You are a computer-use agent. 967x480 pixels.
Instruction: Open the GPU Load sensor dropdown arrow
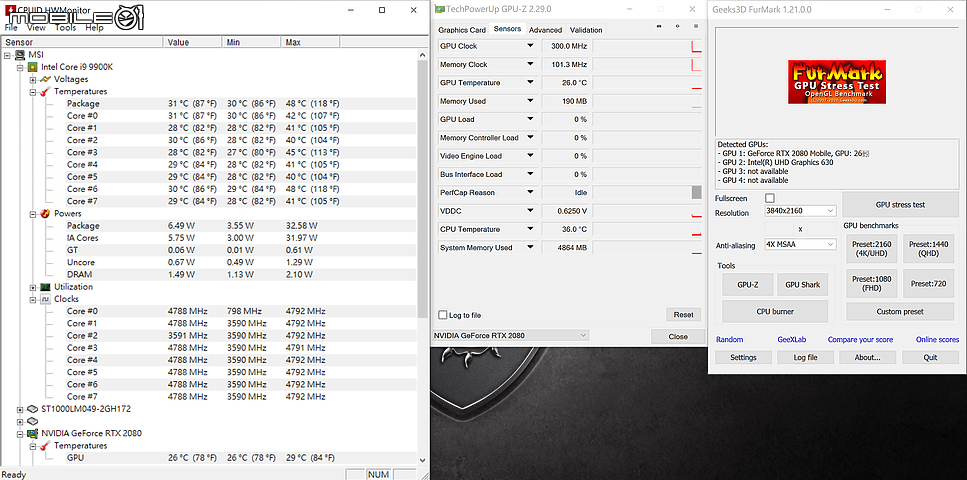pyautogui.click(x=530, y=119)
